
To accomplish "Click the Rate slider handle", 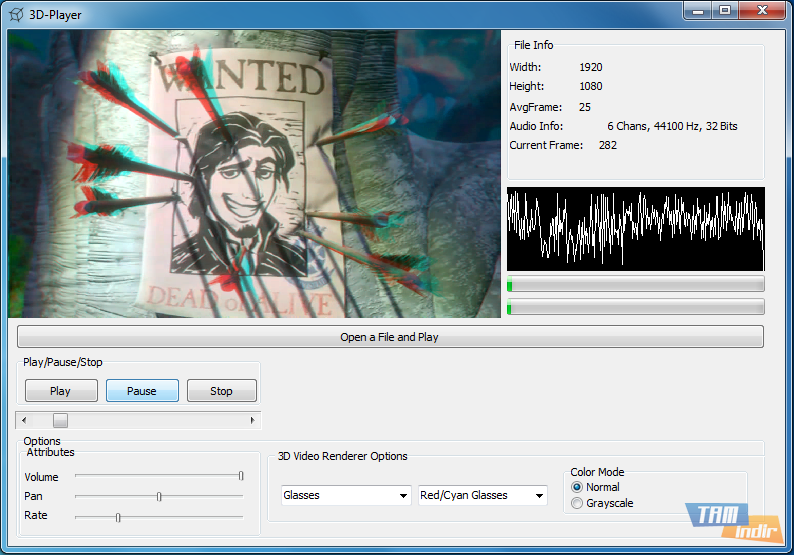I will click(x=118, y=517).
